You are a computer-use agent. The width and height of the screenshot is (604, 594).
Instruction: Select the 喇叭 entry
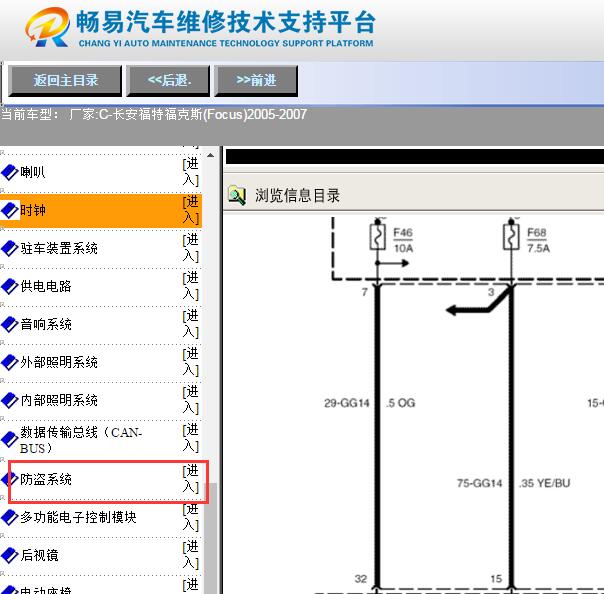[x=33, y=172]
